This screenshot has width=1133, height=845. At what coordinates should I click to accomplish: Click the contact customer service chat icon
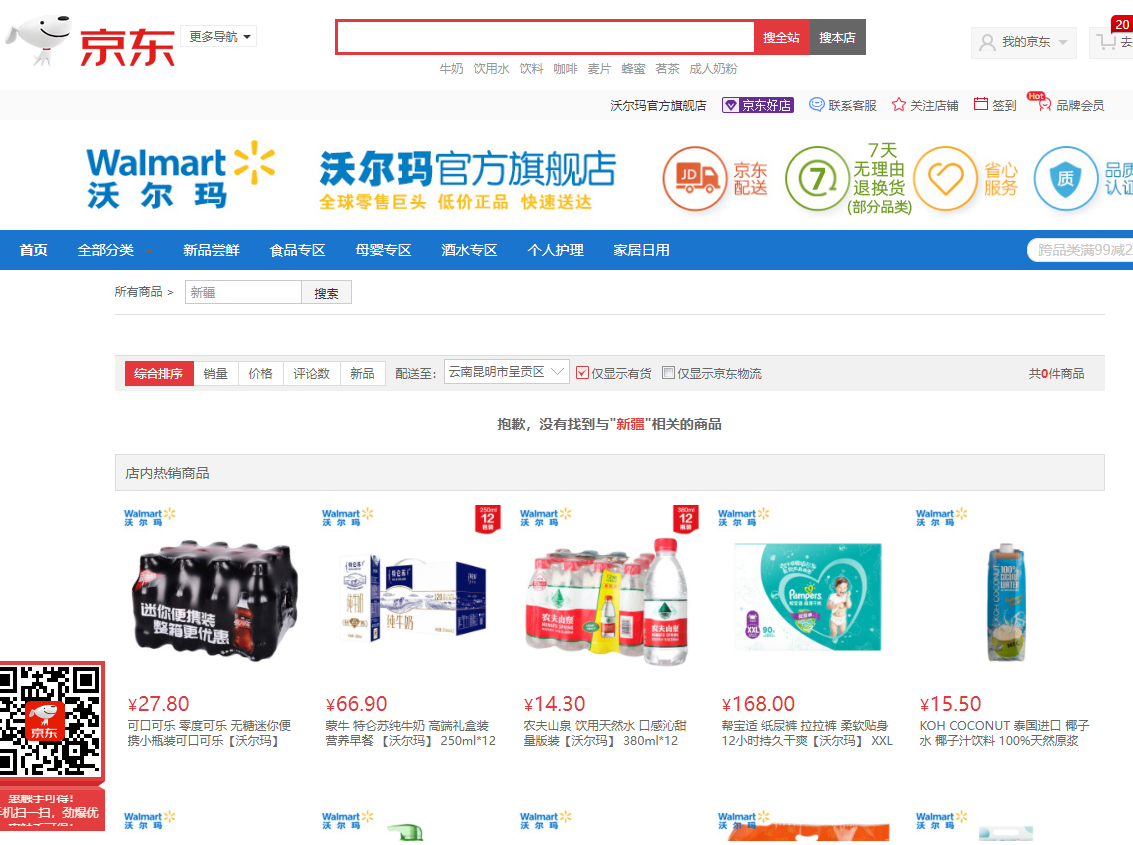point(816,105)
